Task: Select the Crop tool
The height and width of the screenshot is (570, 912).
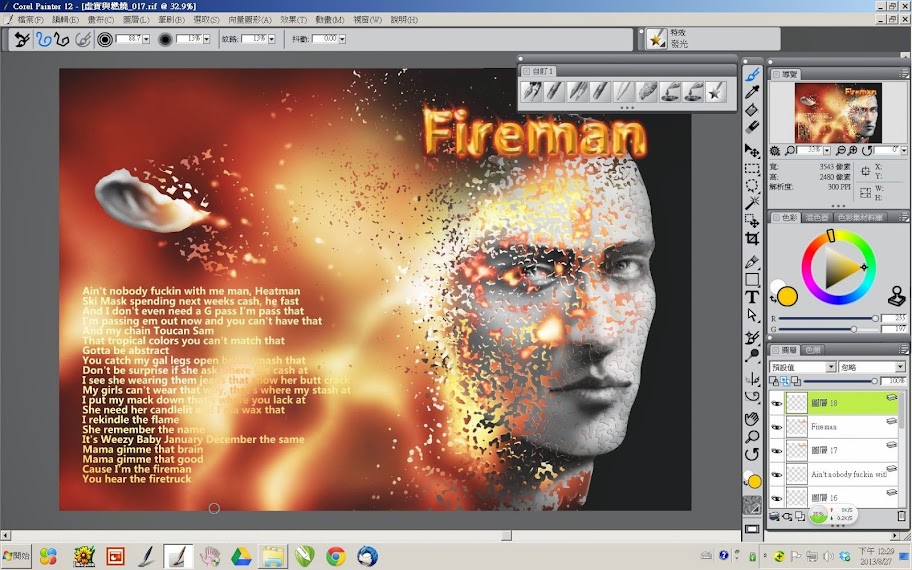Action: pyautogui.click(x=752, y=238)
